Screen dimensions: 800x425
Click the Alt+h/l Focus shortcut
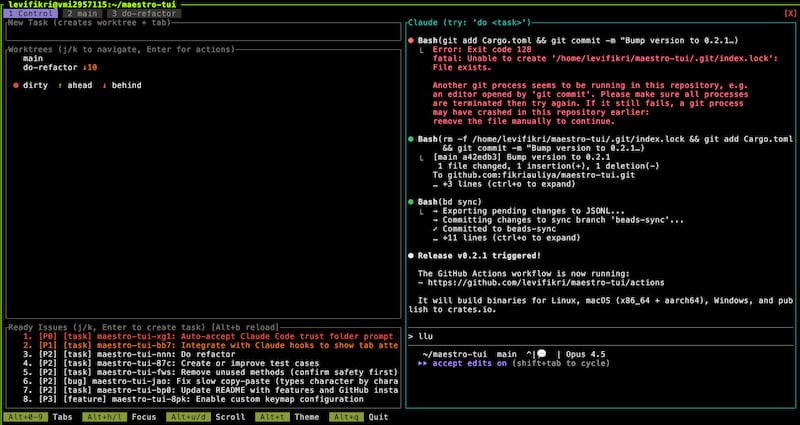119,417
